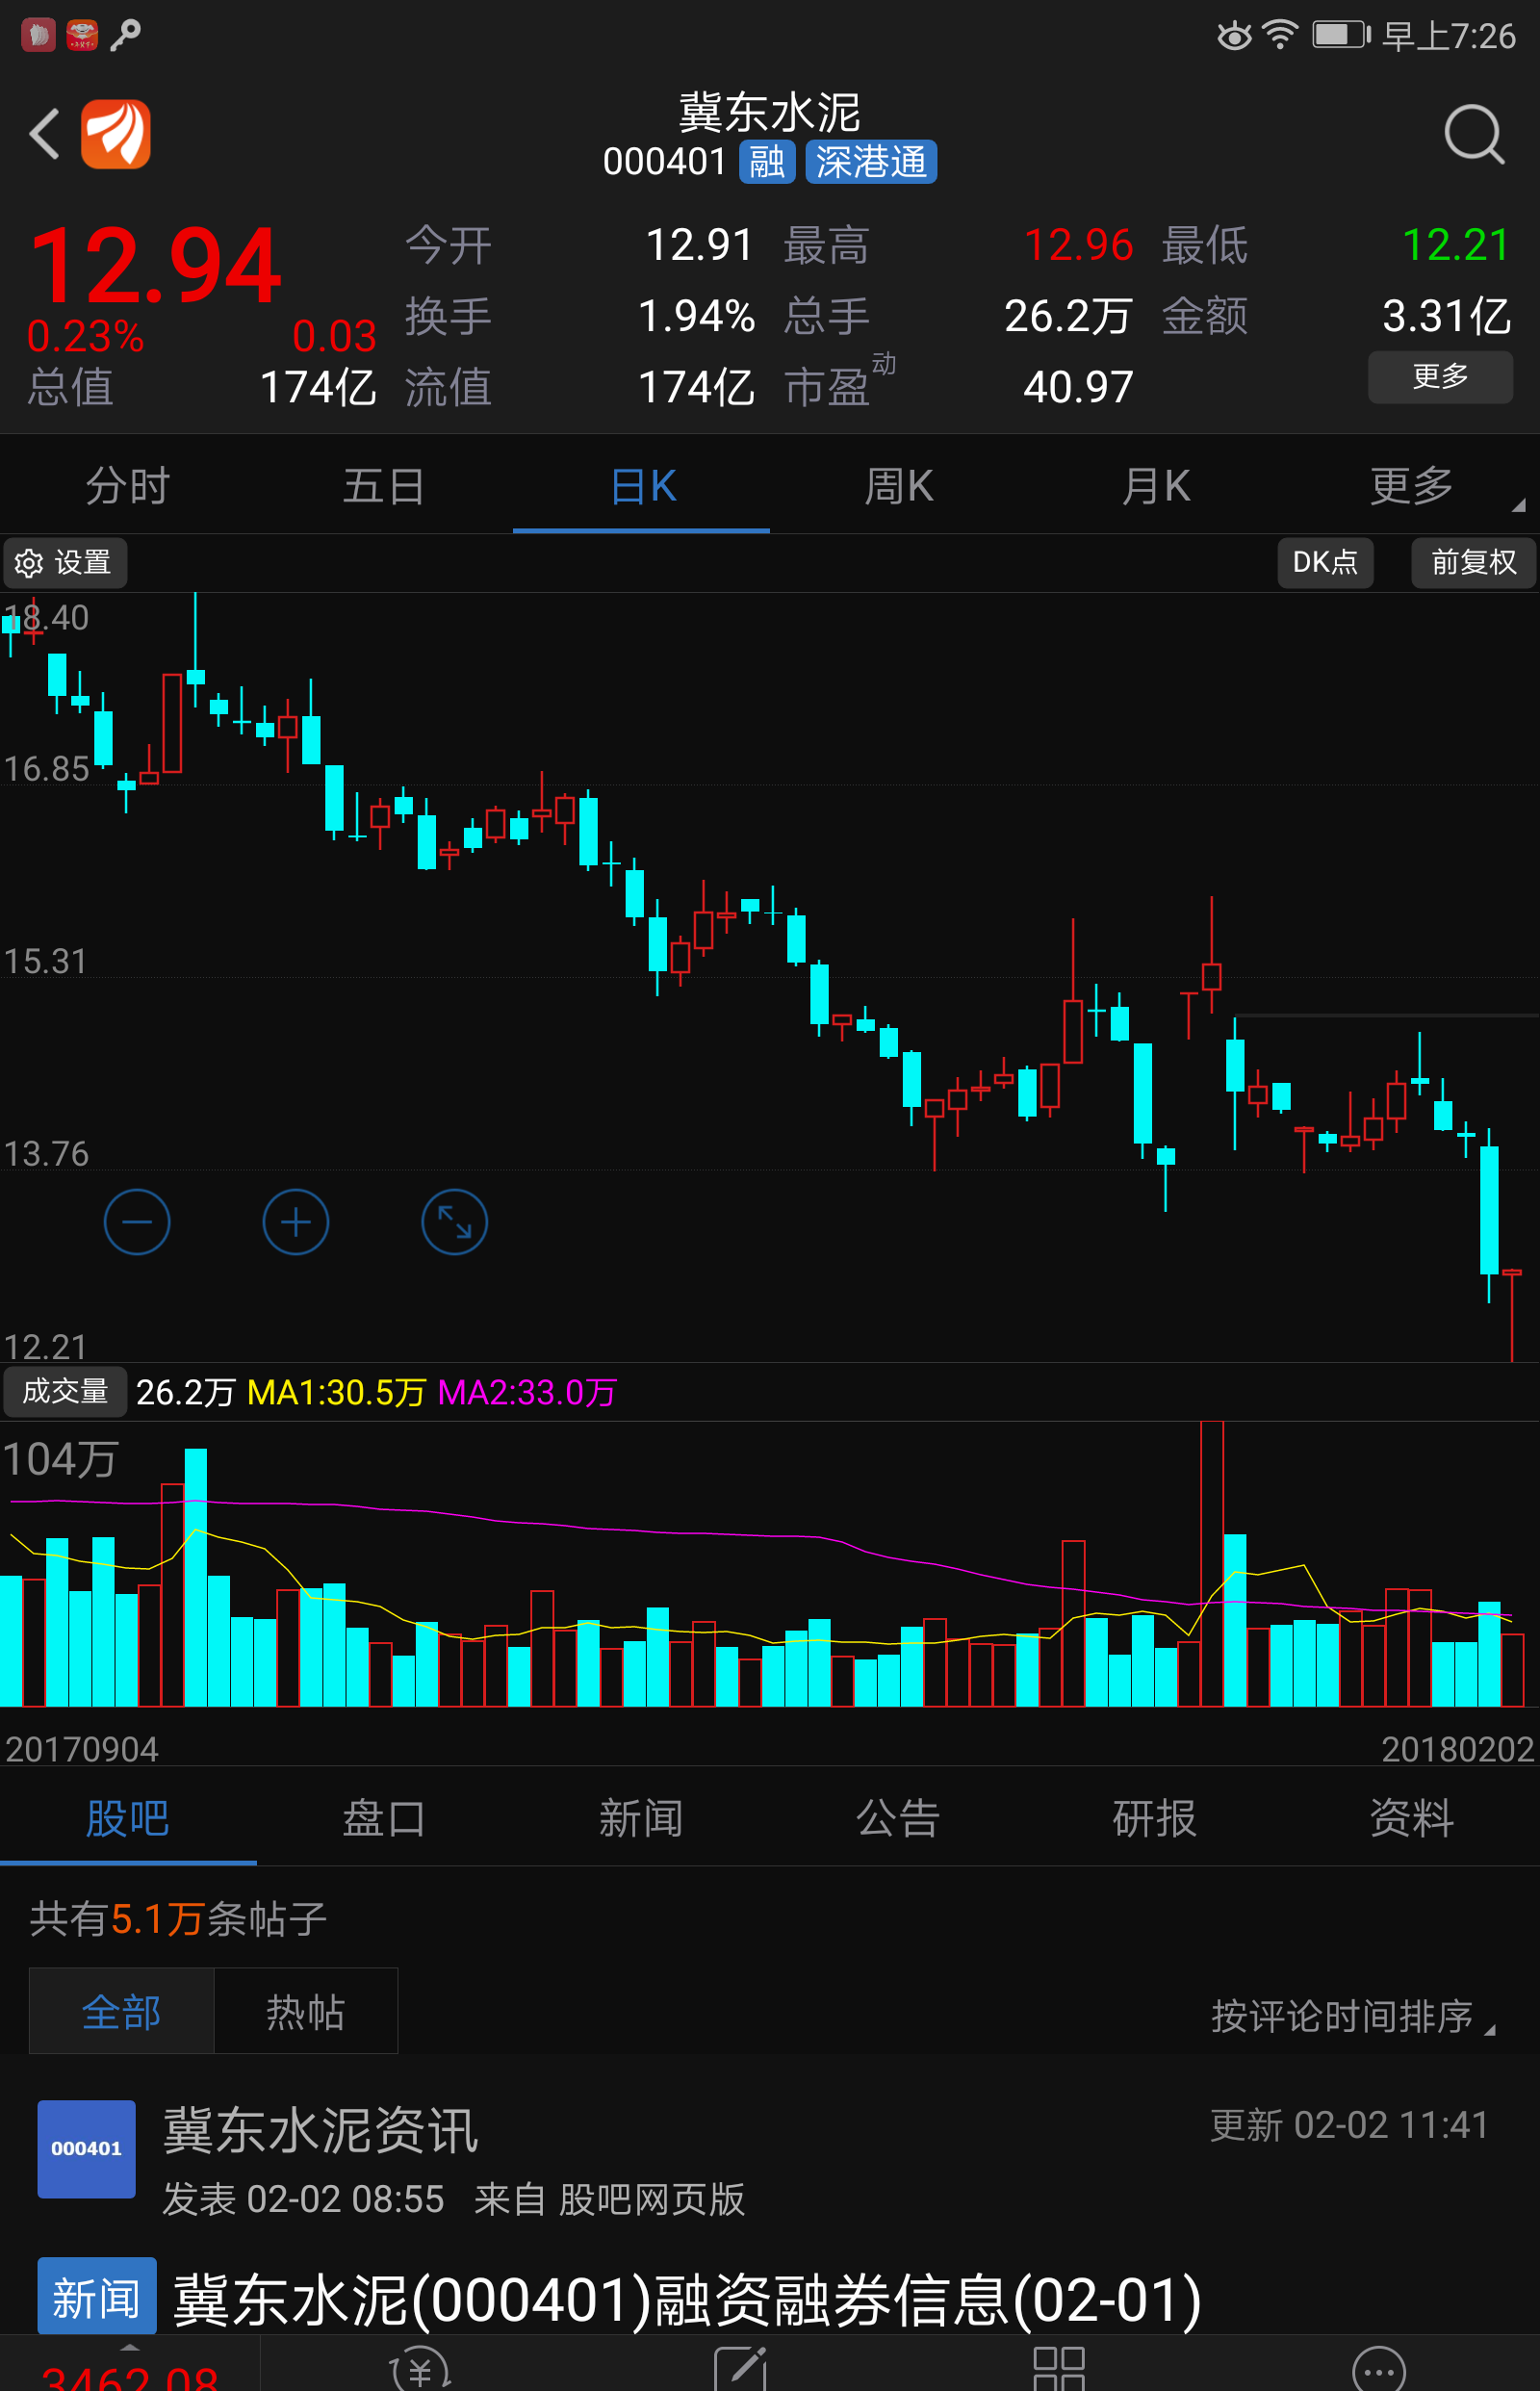
Task: Select the 全部 posts filter
Action: [x=121, y=2011]
